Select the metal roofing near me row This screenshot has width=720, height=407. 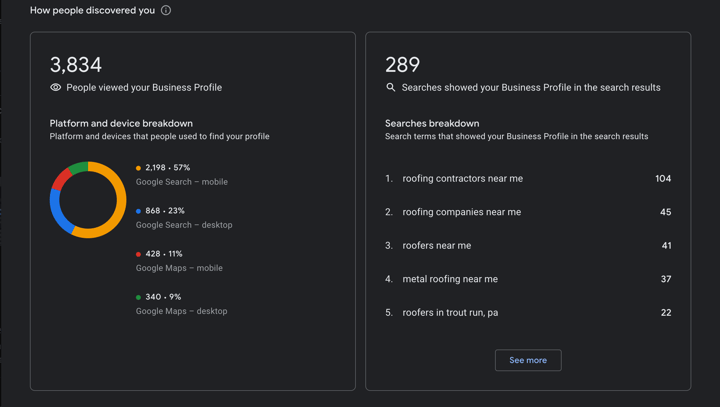[450, 279]
